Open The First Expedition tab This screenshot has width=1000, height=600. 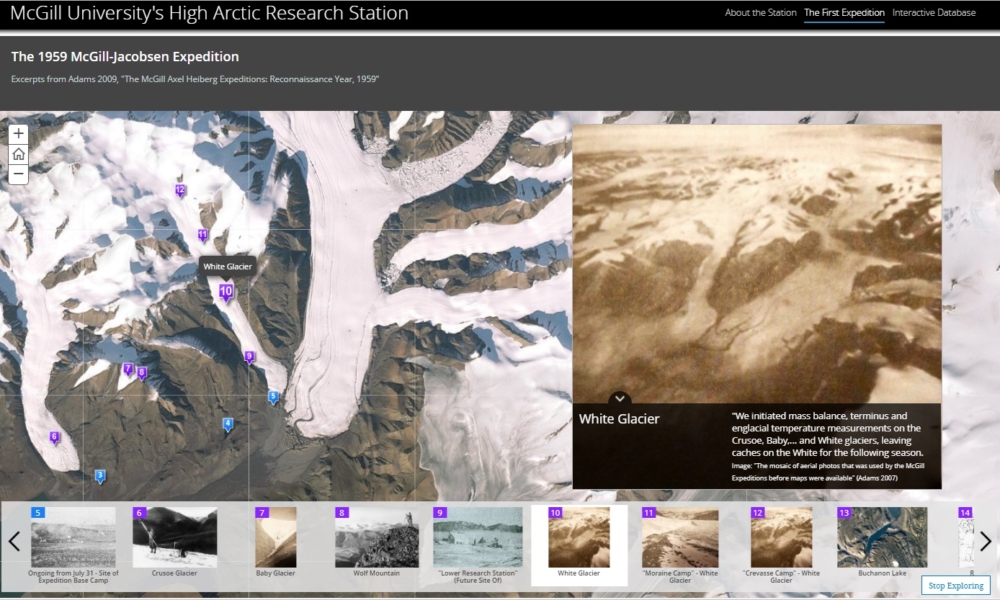pos(844,13)
